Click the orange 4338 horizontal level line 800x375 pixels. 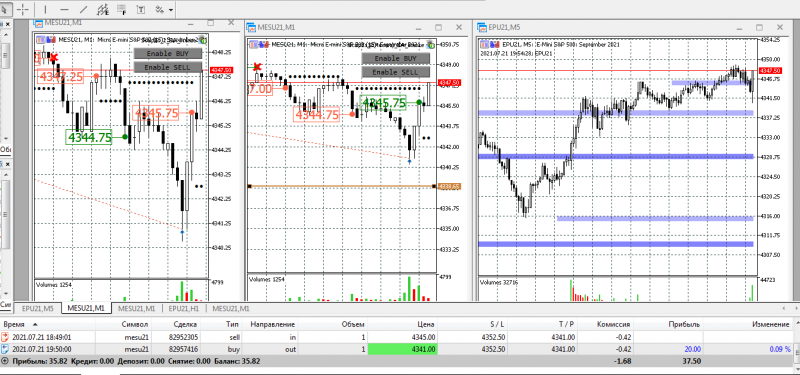tap(341, 186)
